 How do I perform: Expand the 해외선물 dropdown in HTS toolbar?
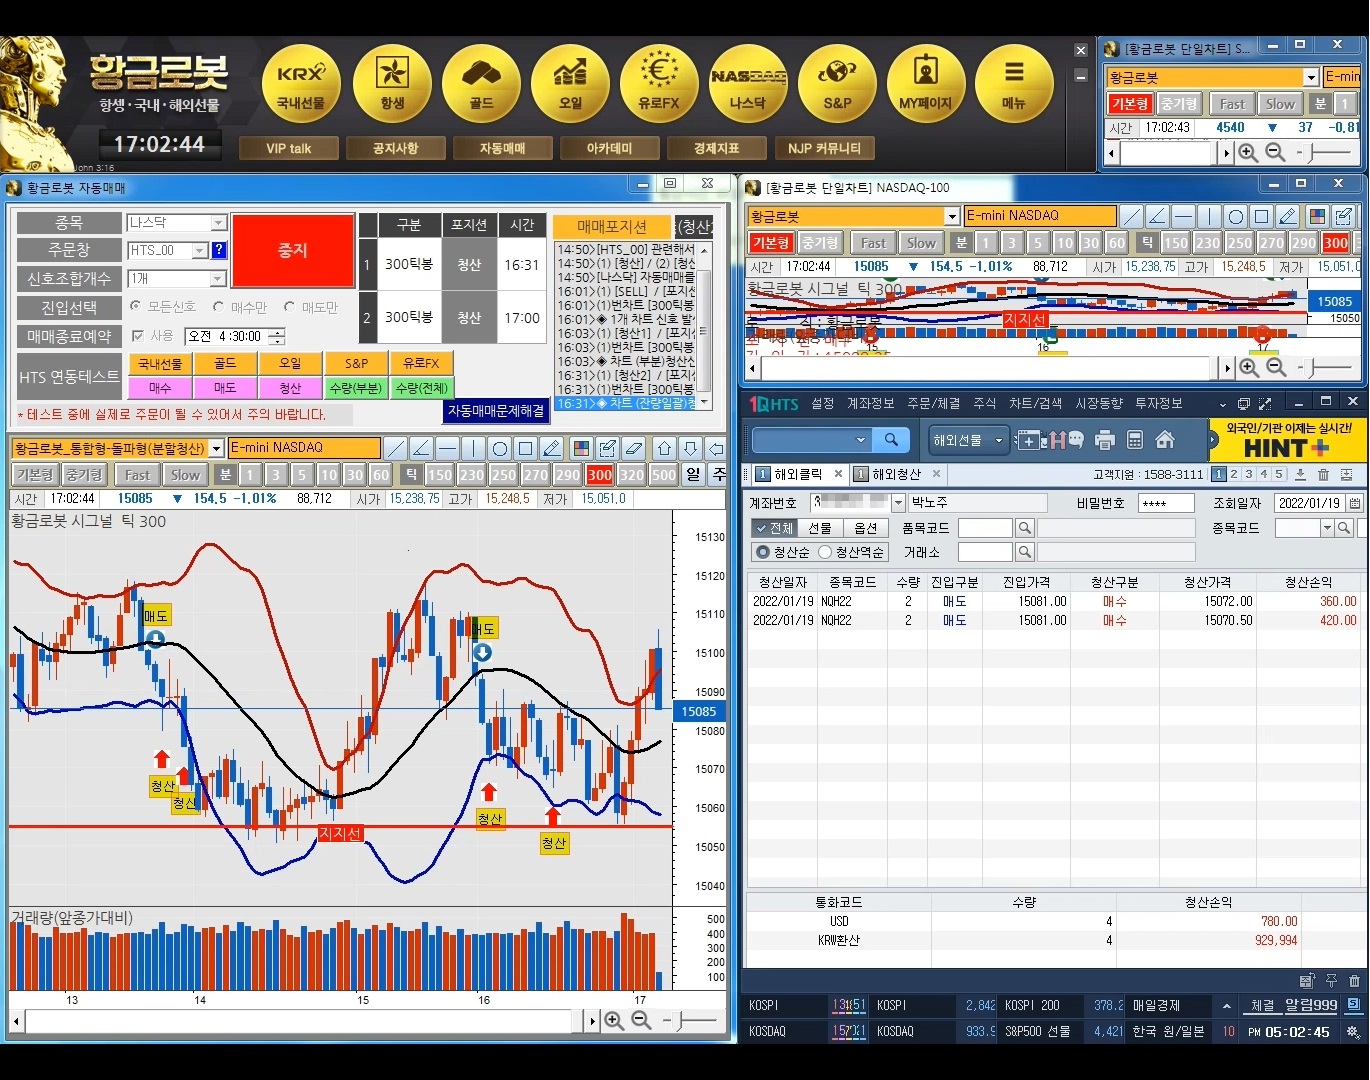coord(998,440)
